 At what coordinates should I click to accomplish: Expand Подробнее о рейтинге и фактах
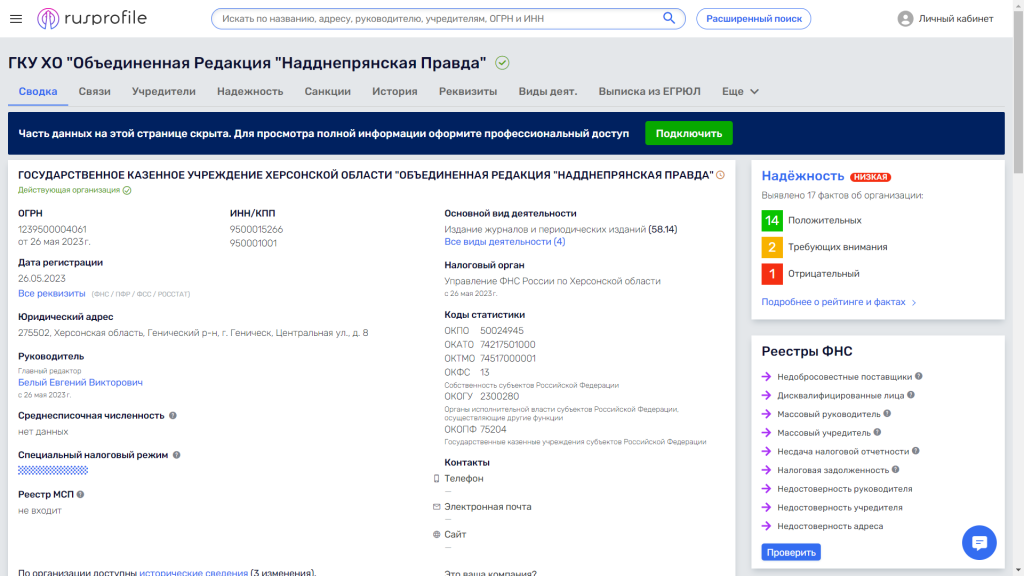(x=838, y=302)
